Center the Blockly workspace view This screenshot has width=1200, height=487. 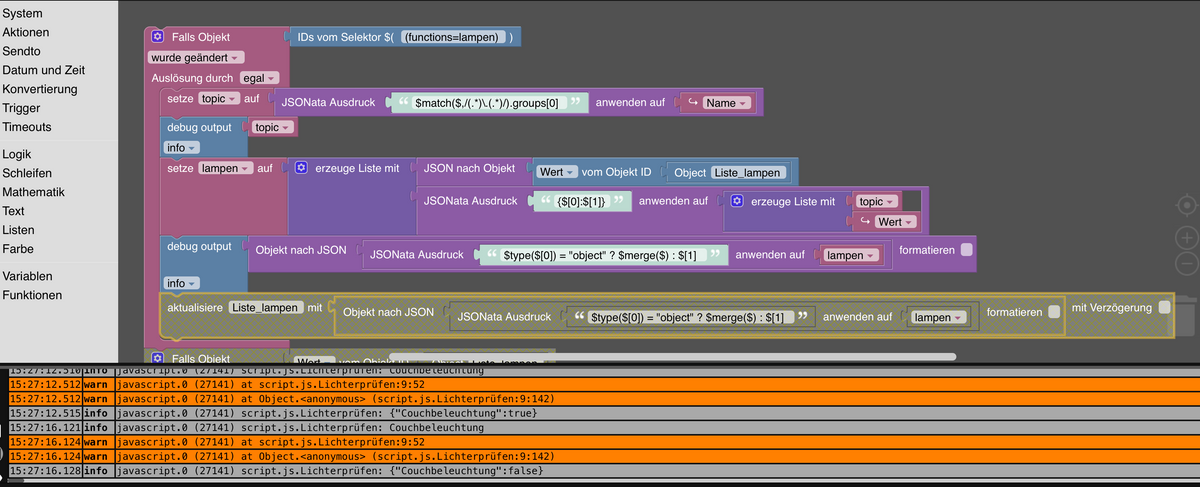pyautogui.click(x=1186, y=203)
